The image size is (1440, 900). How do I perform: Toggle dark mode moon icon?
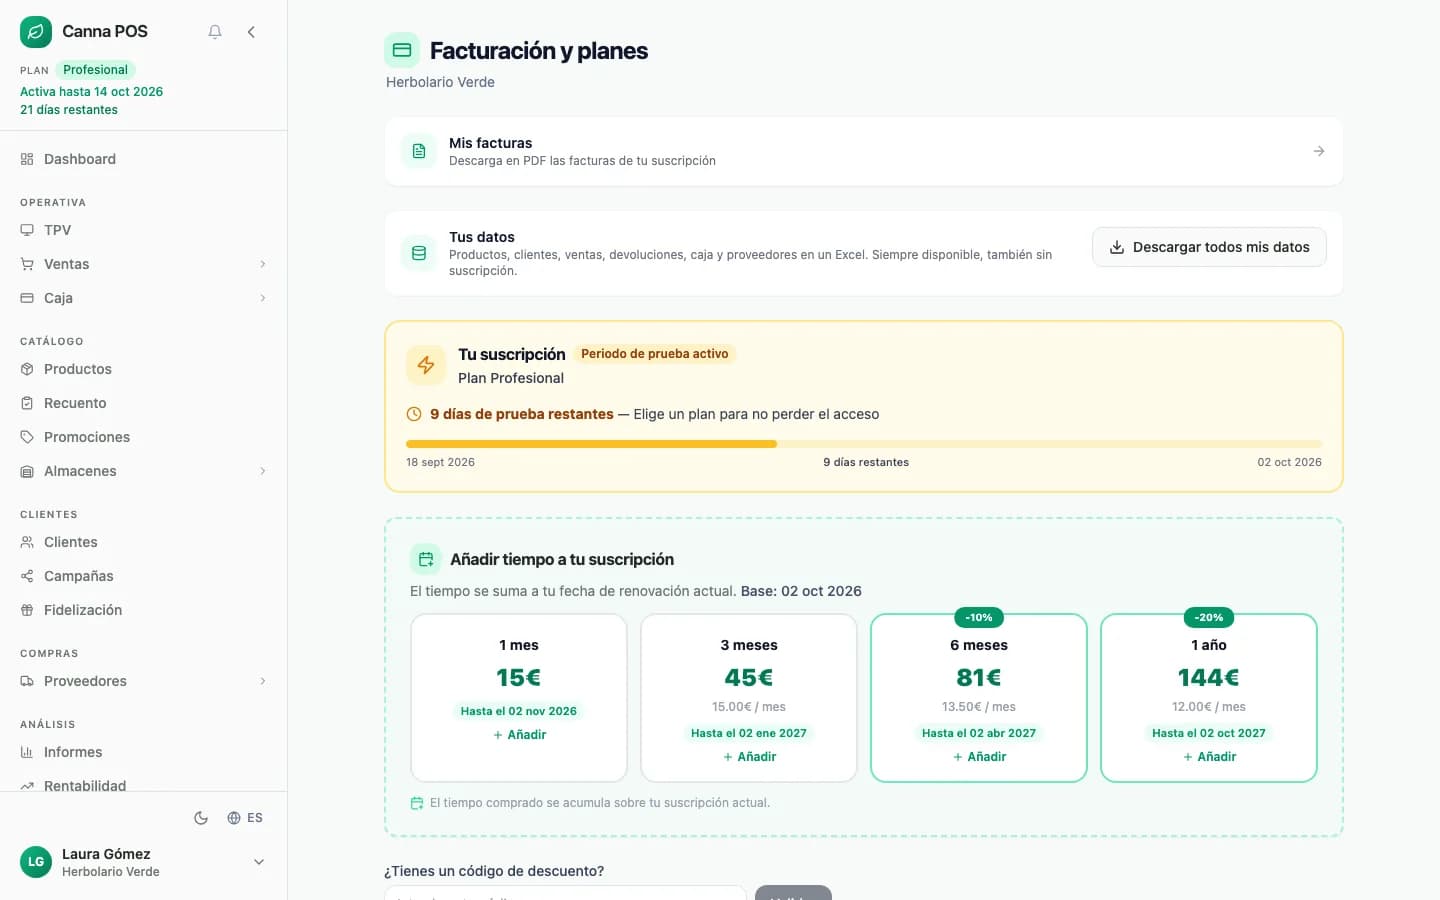(201, 818)
